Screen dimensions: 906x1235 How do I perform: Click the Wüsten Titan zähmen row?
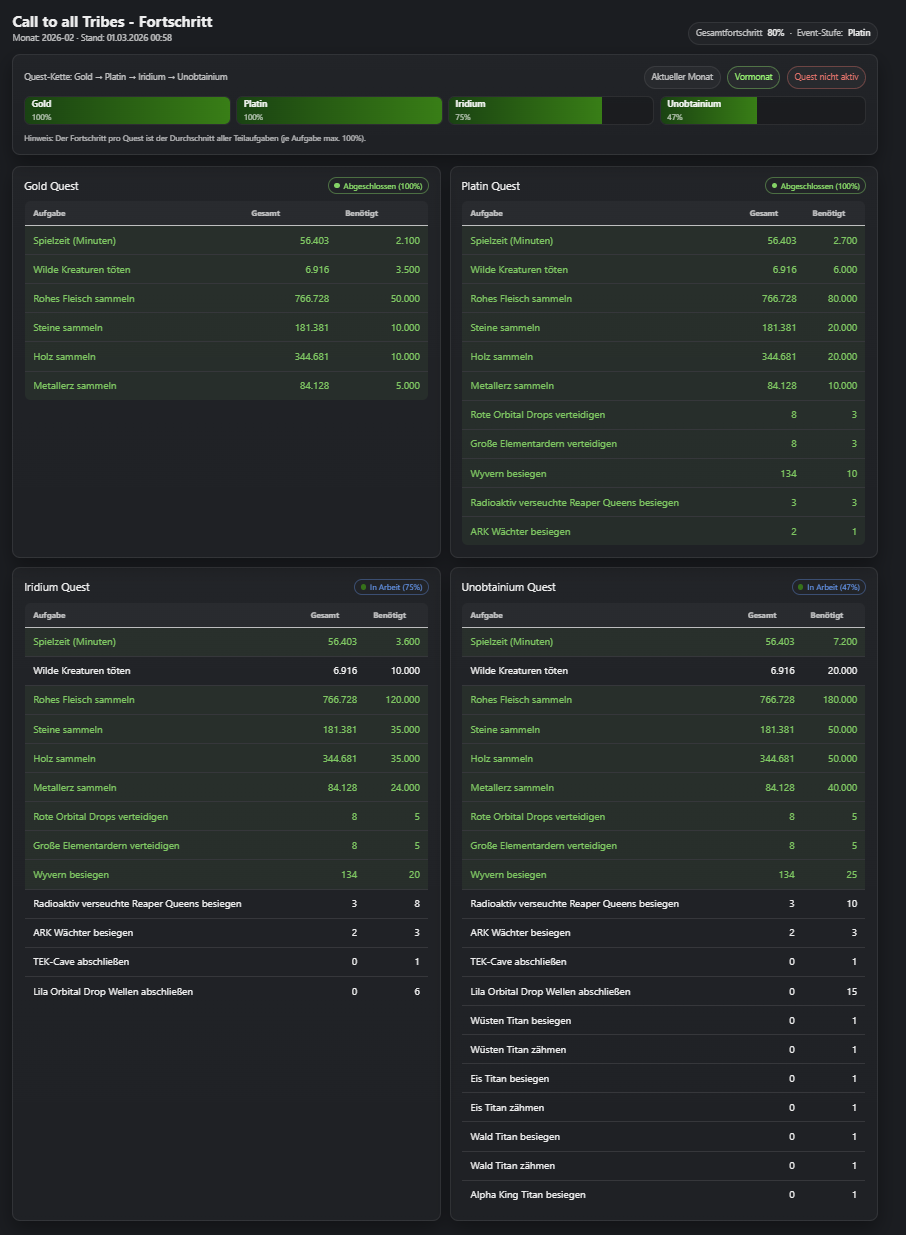click(x=663, y=1050)
